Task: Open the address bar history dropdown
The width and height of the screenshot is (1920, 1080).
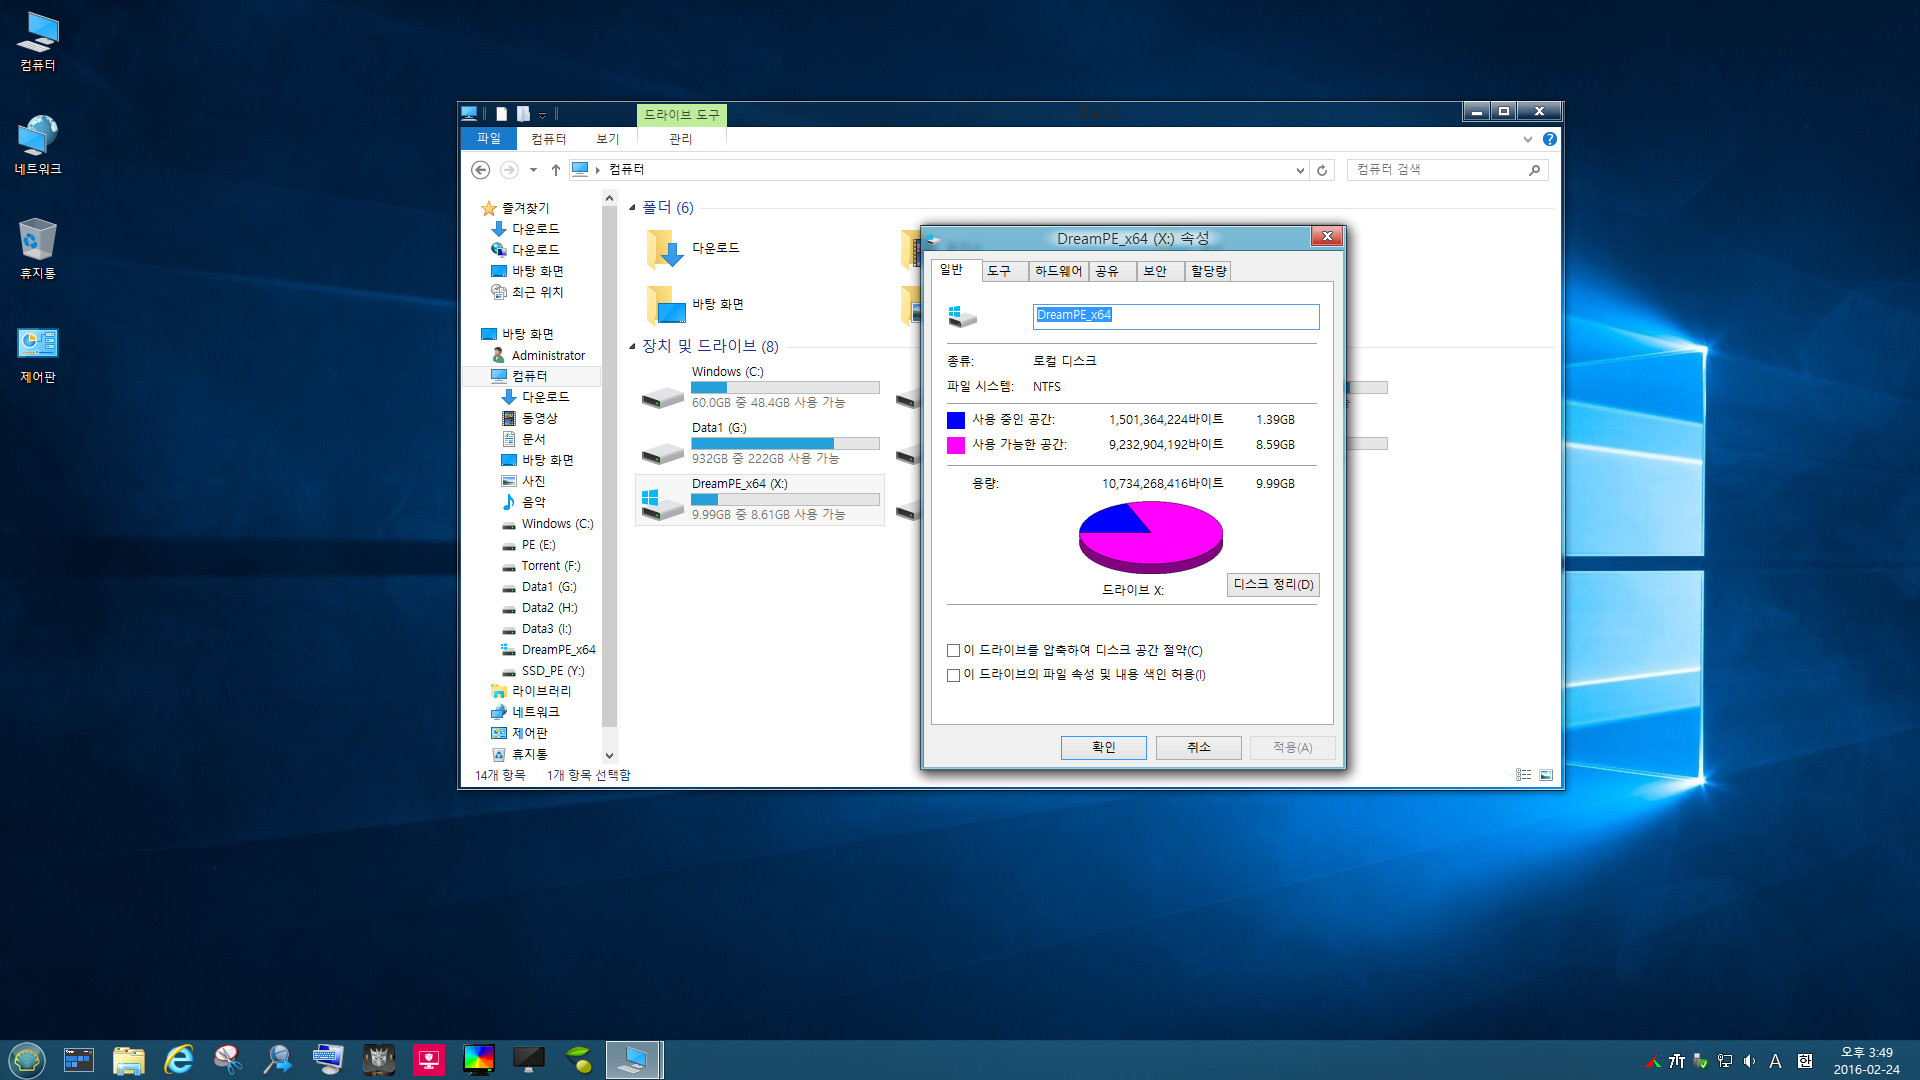Action: point(1300,170)
